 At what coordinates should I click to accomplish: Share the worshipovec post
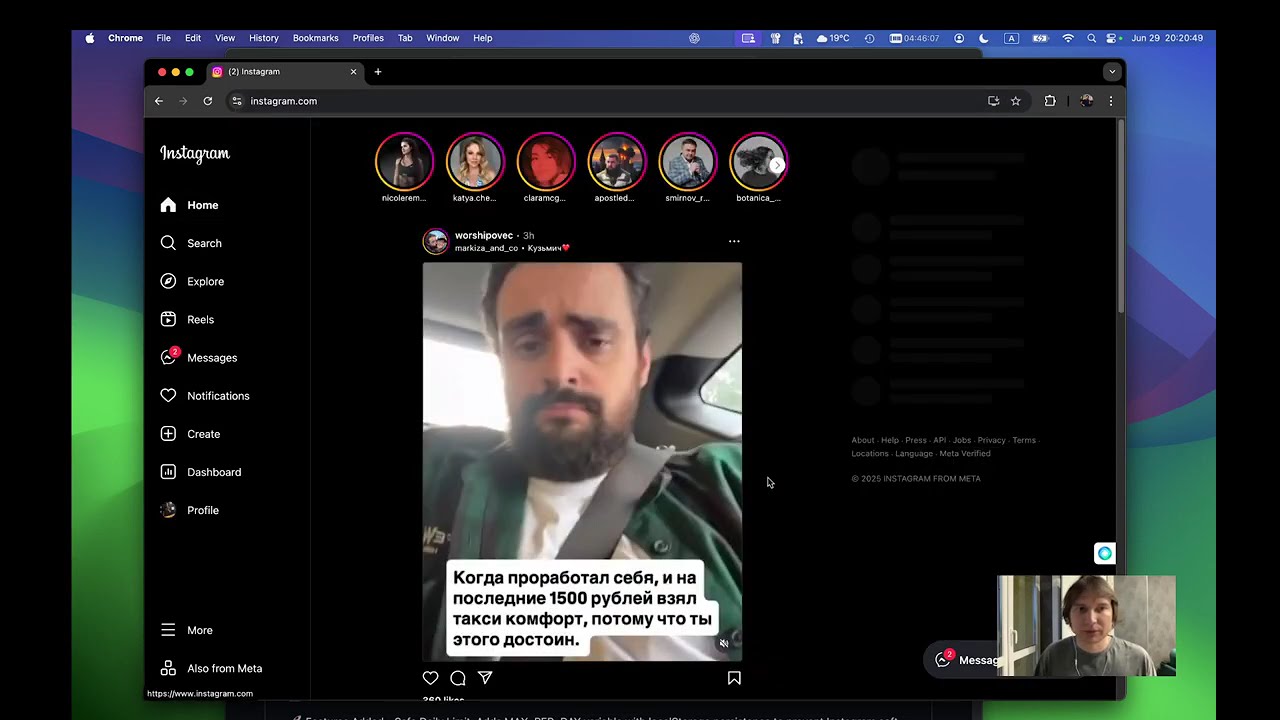[x=485, y=677]
